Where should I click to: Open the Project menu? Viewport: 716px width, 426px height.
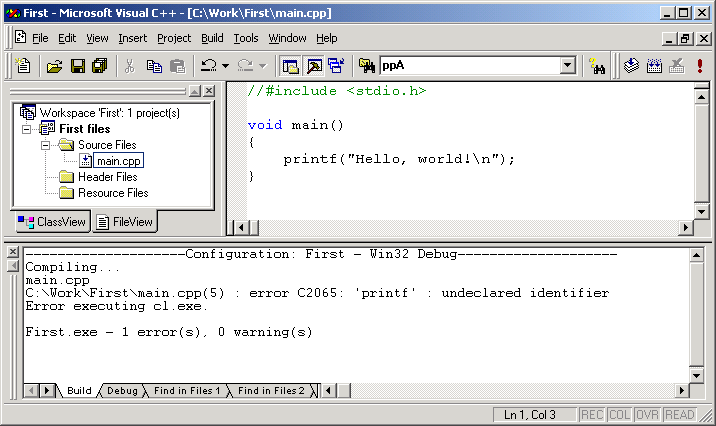[174, 38]
